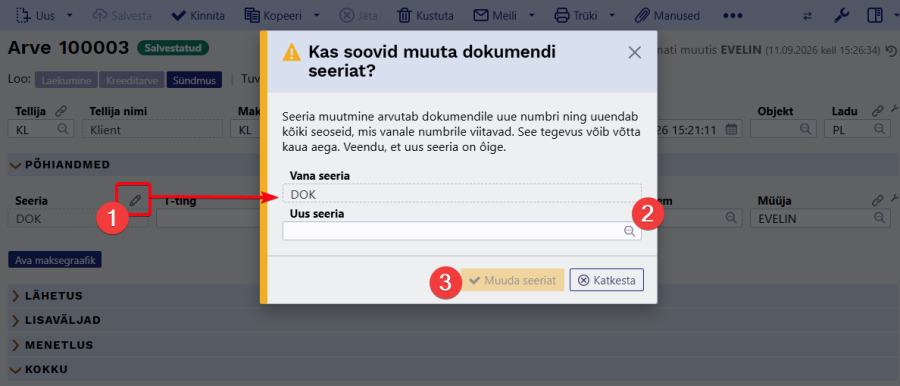Cancel the dialog with Katkesta
Screen dimensions: 900x386
click(607, 280)
